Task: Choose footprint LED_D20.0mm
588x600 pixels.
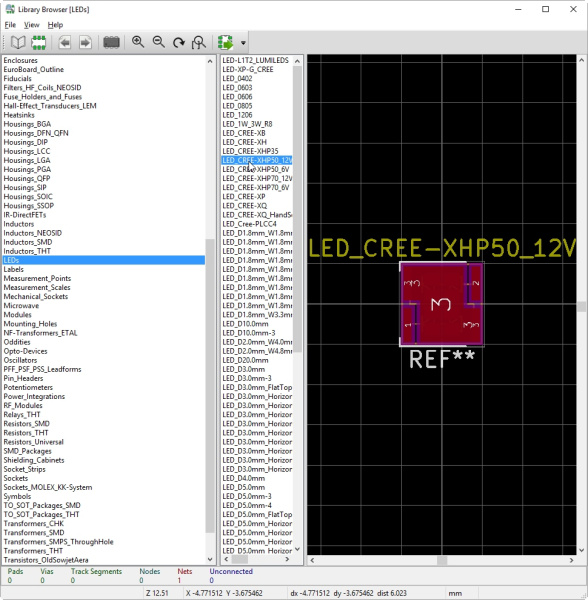Action: 245,360
